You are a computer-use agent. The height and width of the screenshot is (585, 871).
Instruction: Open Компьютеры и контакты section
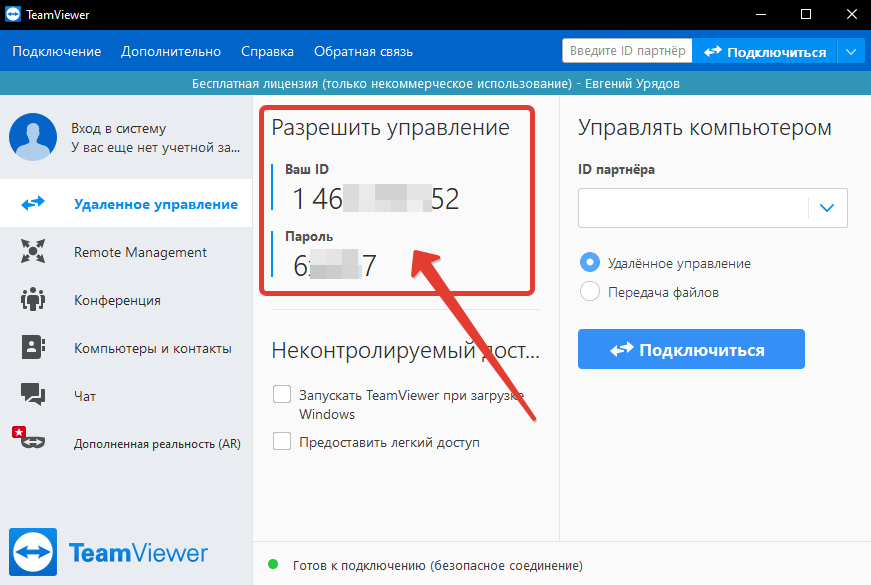pyautogui.click(x=126, y=348)
